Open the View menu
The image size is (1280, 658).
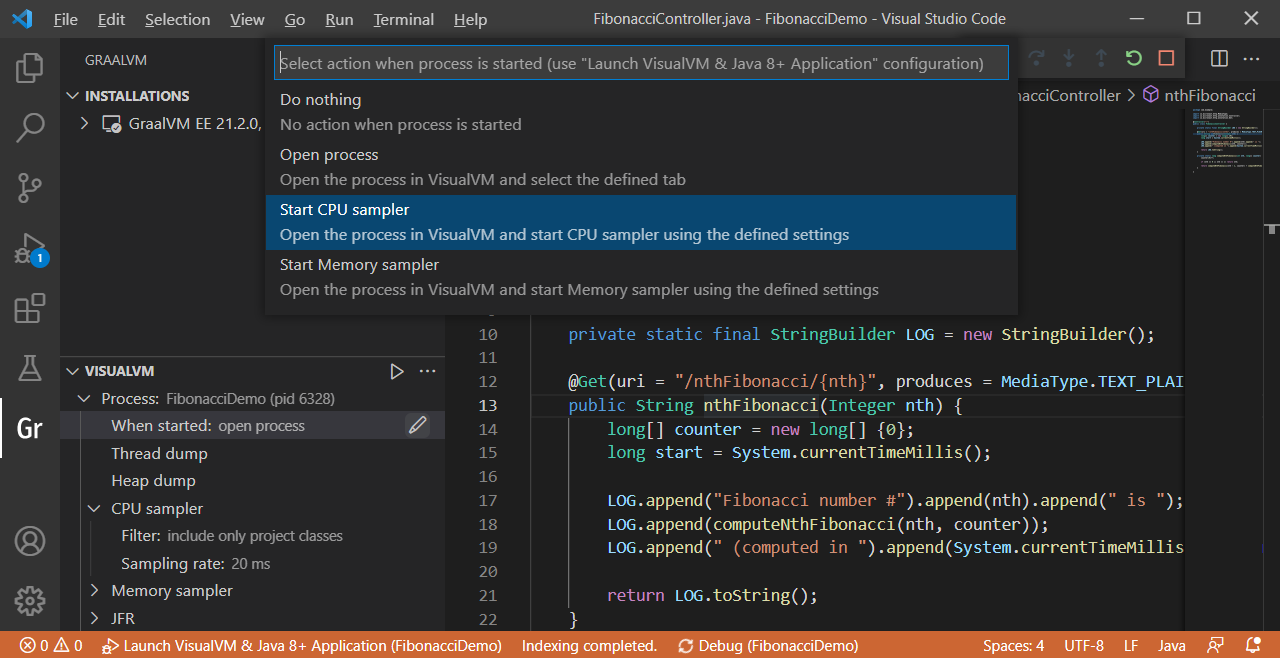247,19
